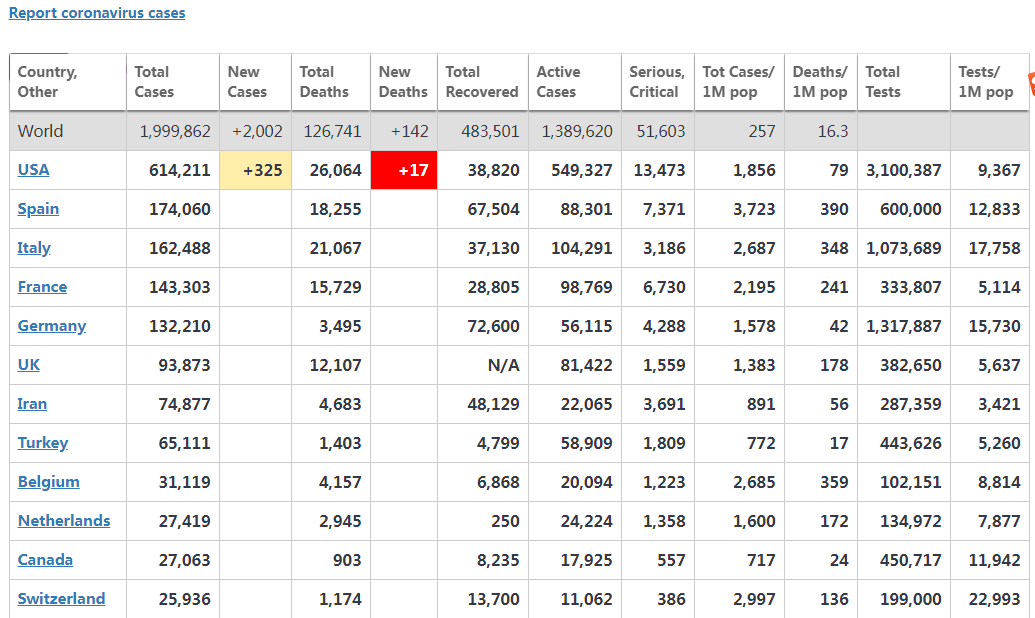
Task: Select UK total deaths 12,107
Action: coord(331,364)
